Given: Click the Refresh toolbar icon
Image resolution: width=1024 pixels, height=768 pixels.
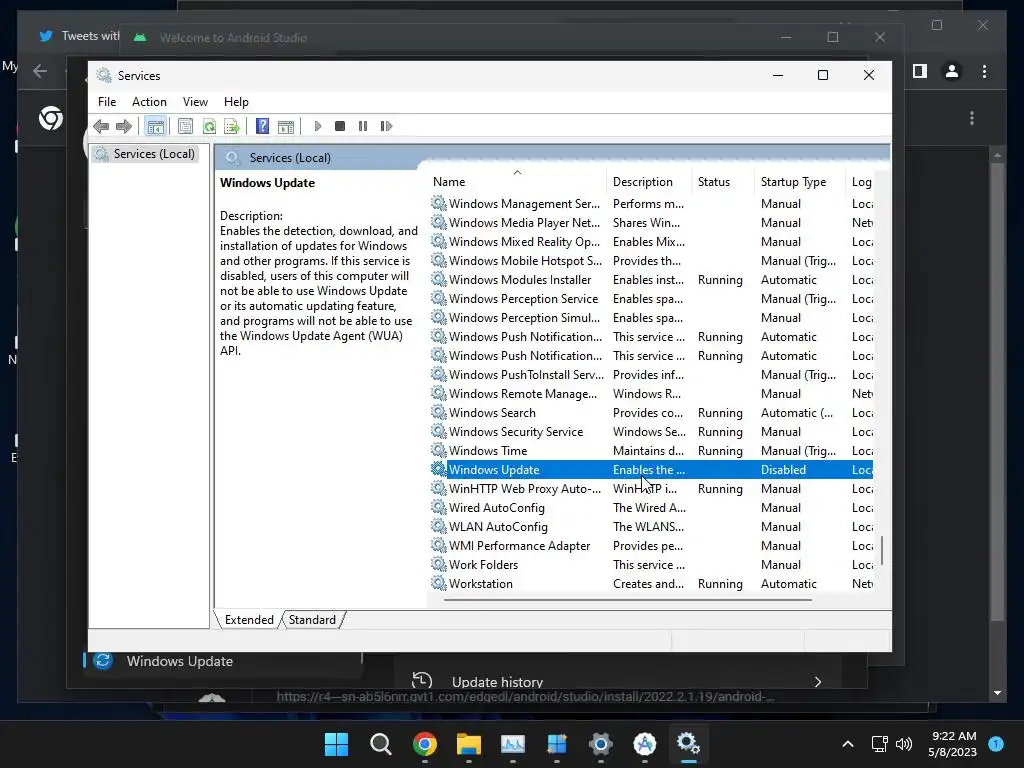Looking at the screenshot, I should [x=209, y=126].
